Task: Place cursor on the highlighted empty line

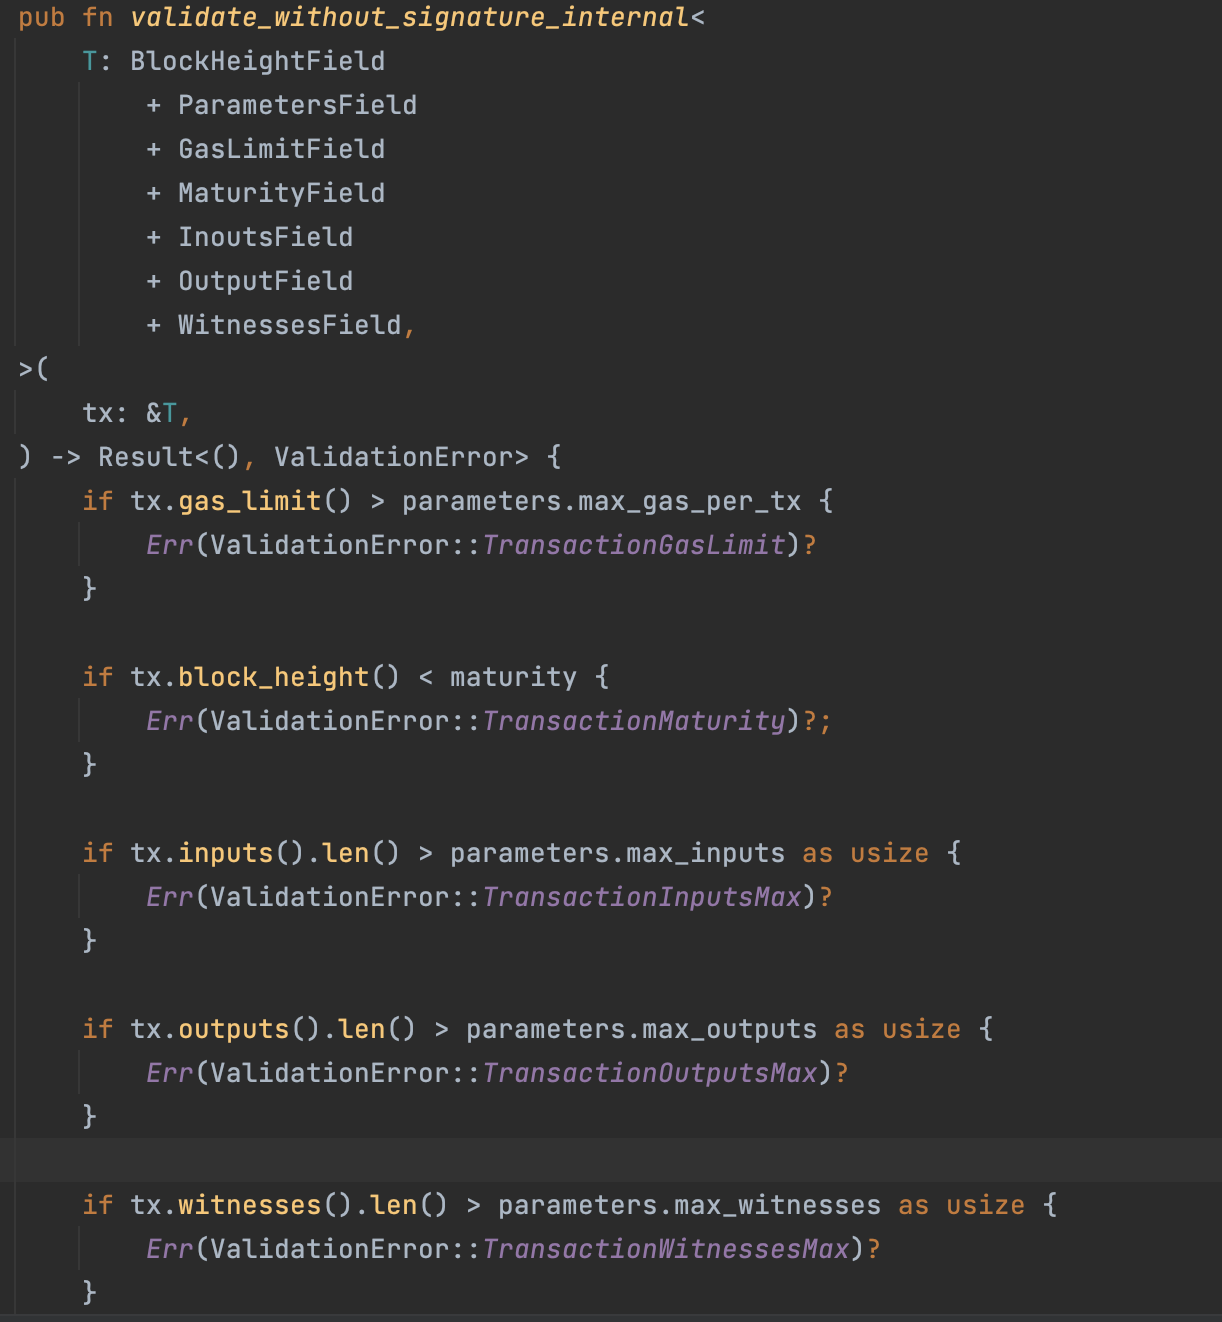Action: [611, 1160]
